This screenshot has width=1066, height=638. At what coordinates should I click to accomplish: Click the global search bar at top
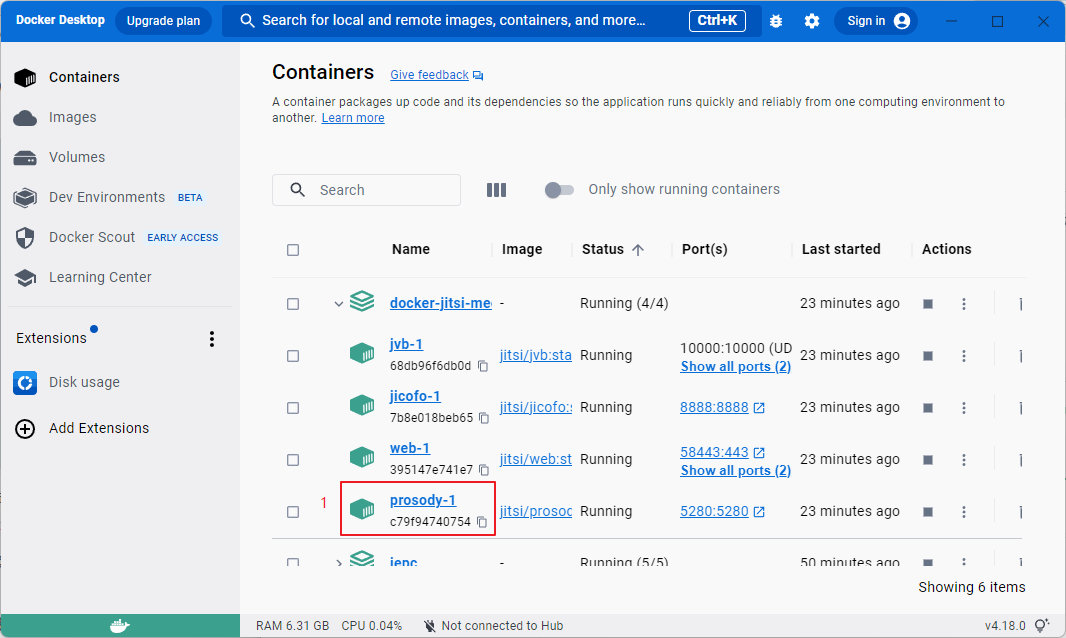click(x=492, y=21)
